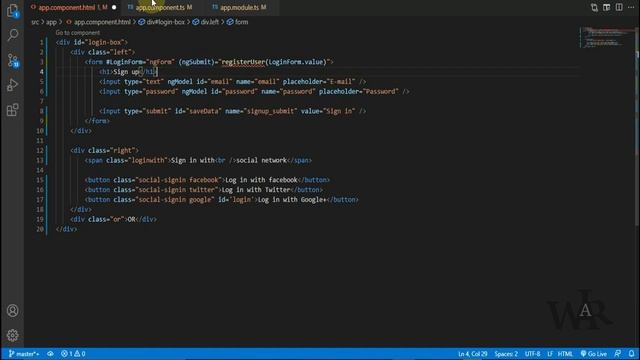Click 'Log in with Facebook' text on line 15
This screenshot has width=640, height=360.
pyautogui.click(x=261, y=180)
